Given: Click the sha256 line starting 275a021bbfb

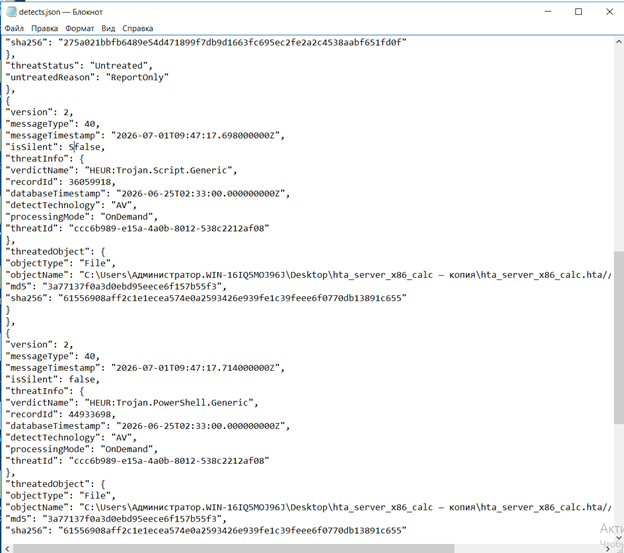Looking at the screenshot, I should [206, 42].
